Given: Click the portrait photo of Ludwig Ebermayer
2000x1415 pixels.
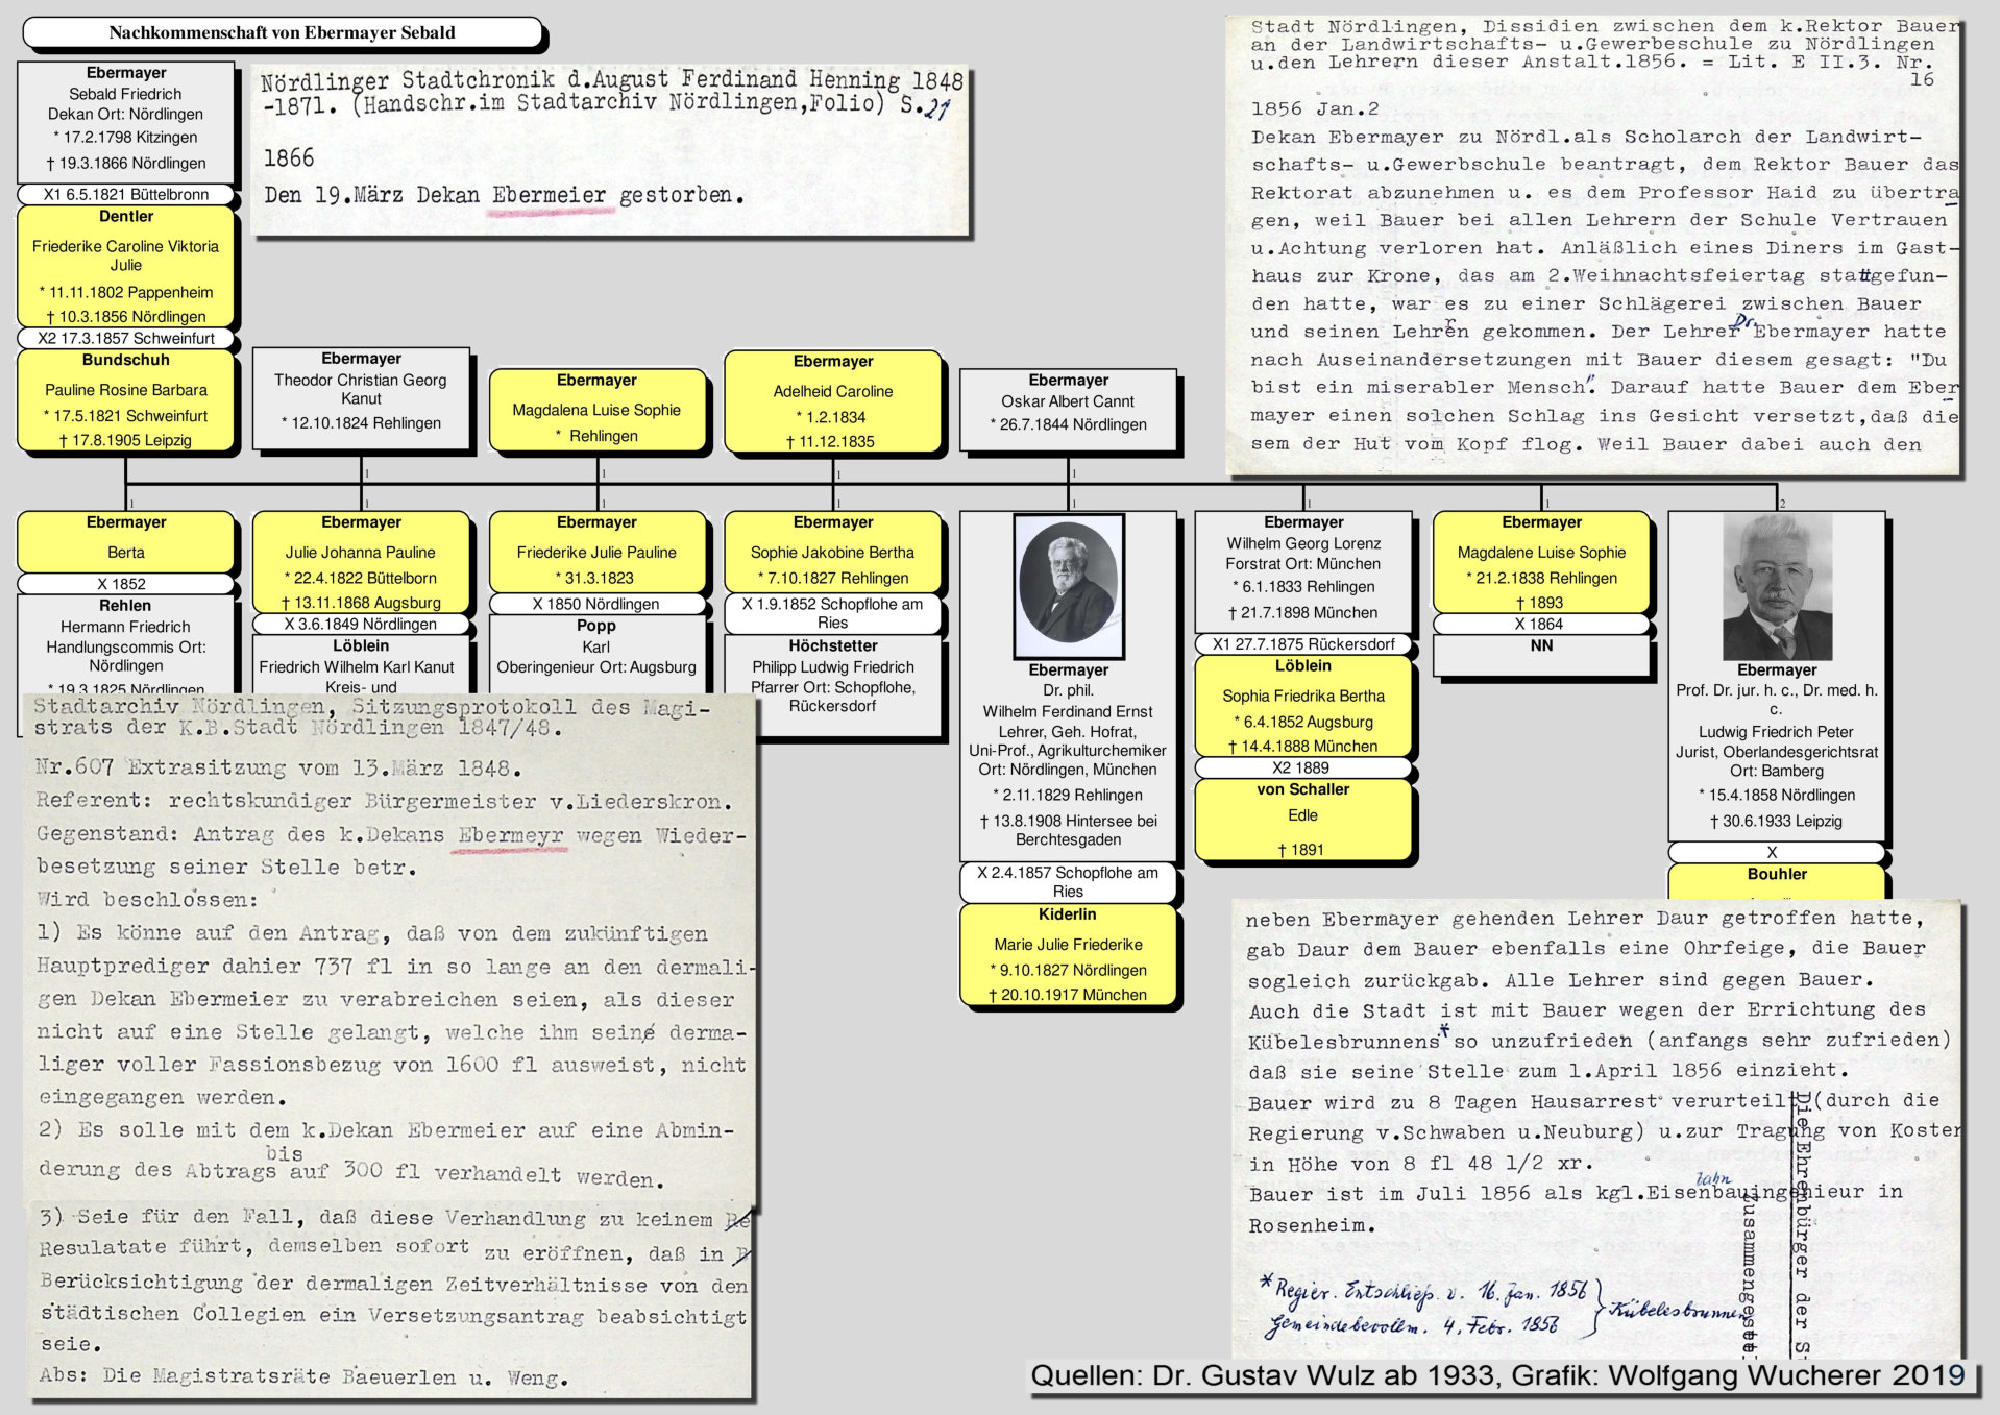Looking at the screenshot, I should [1776, 586].
